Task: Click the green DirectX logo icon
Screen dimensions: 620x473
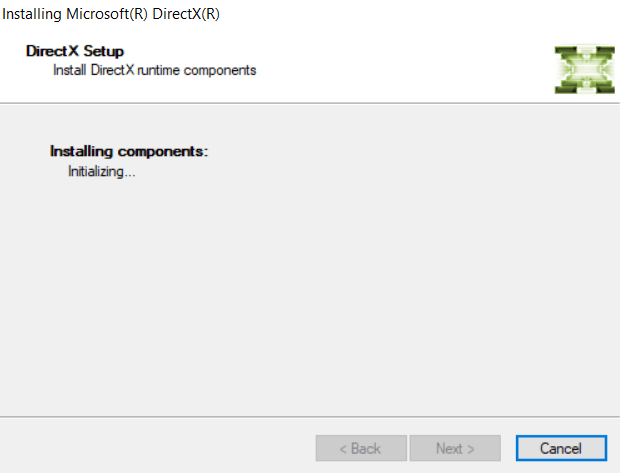Action: [585, 70]
